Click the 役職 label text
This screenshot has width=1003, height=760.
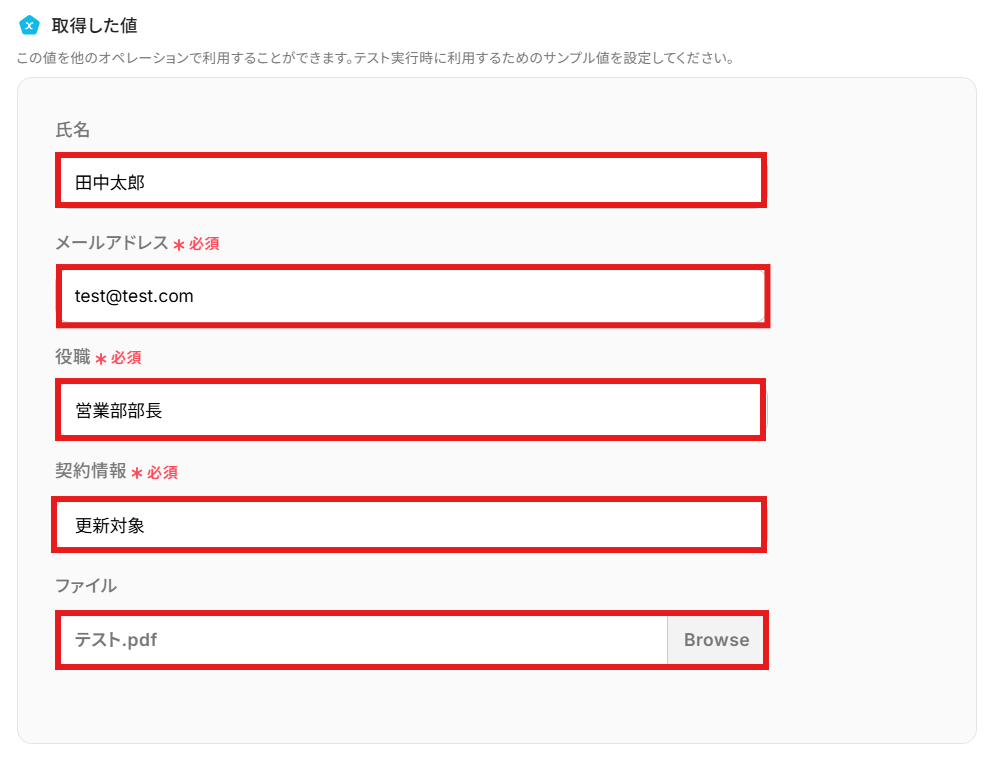73,357
